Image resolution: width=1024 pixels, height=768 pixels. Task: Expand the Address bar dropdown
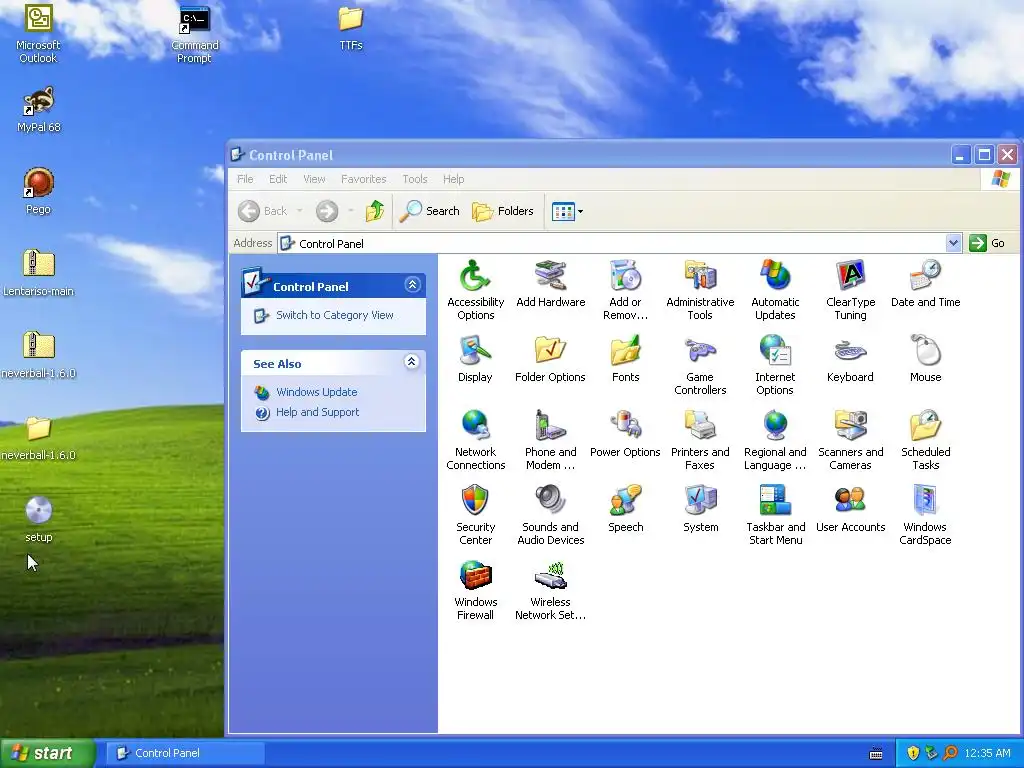click(953, 243)
